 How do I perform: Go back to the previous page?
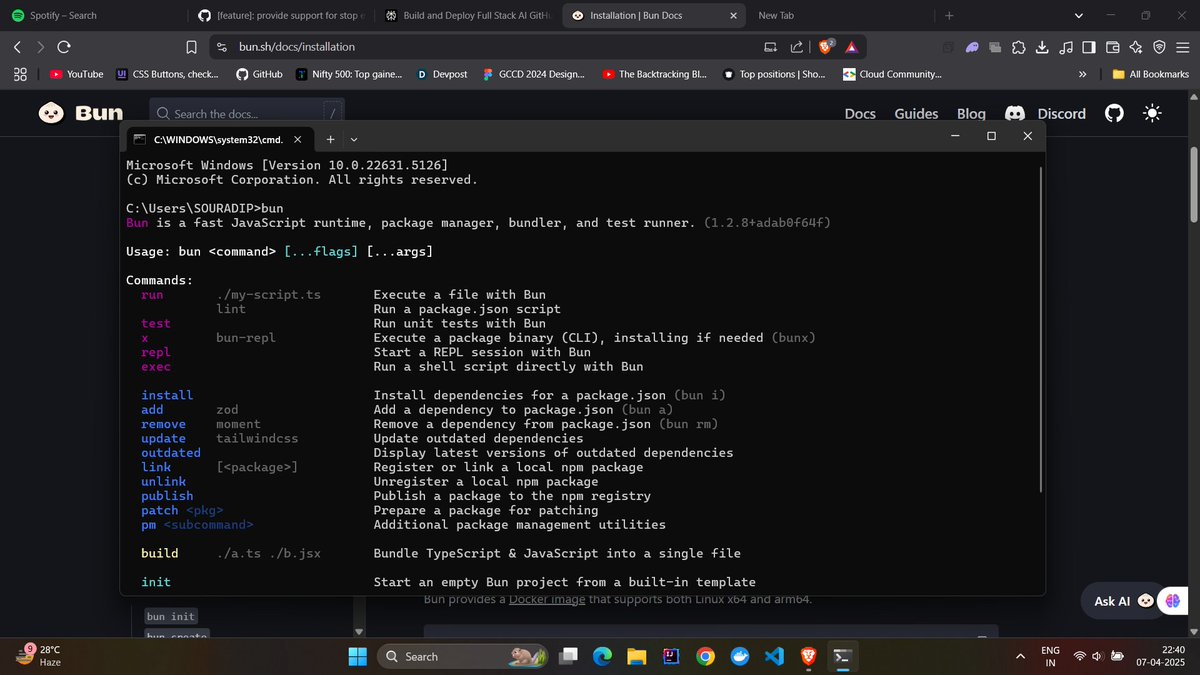17,46
